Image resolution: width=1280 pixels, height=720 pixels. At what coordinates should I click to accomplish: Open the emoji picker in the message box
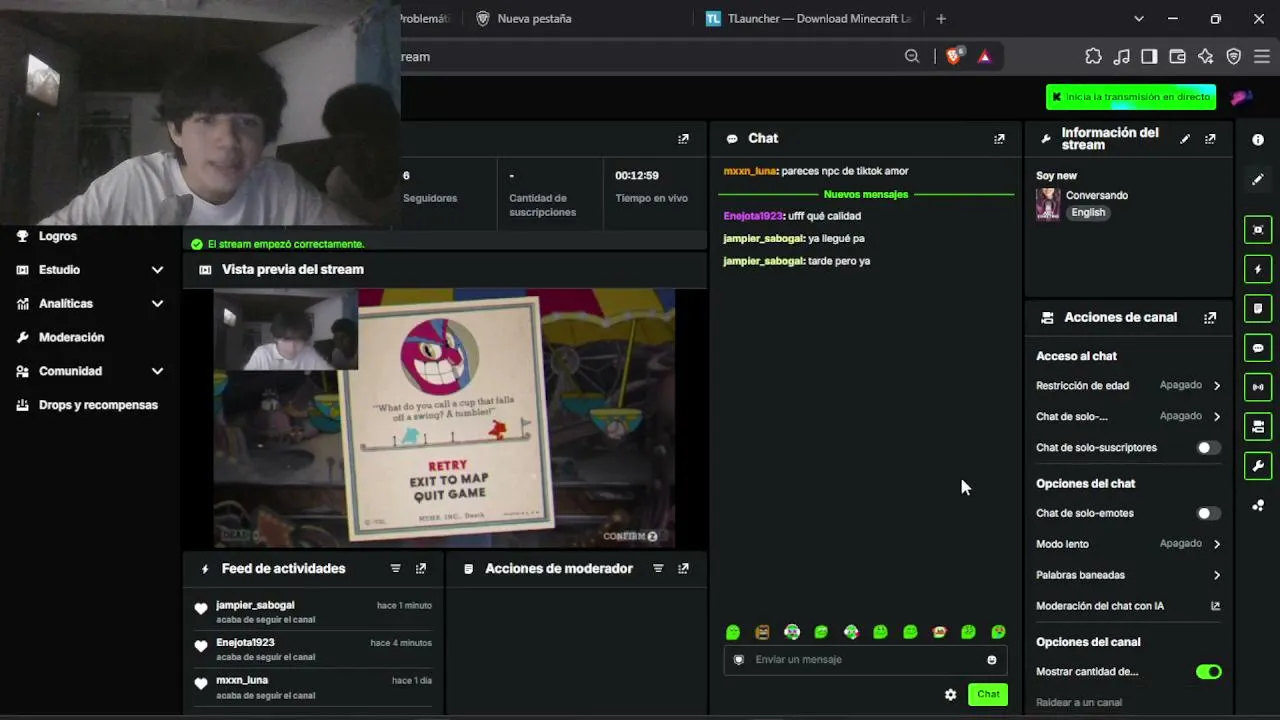992,660
